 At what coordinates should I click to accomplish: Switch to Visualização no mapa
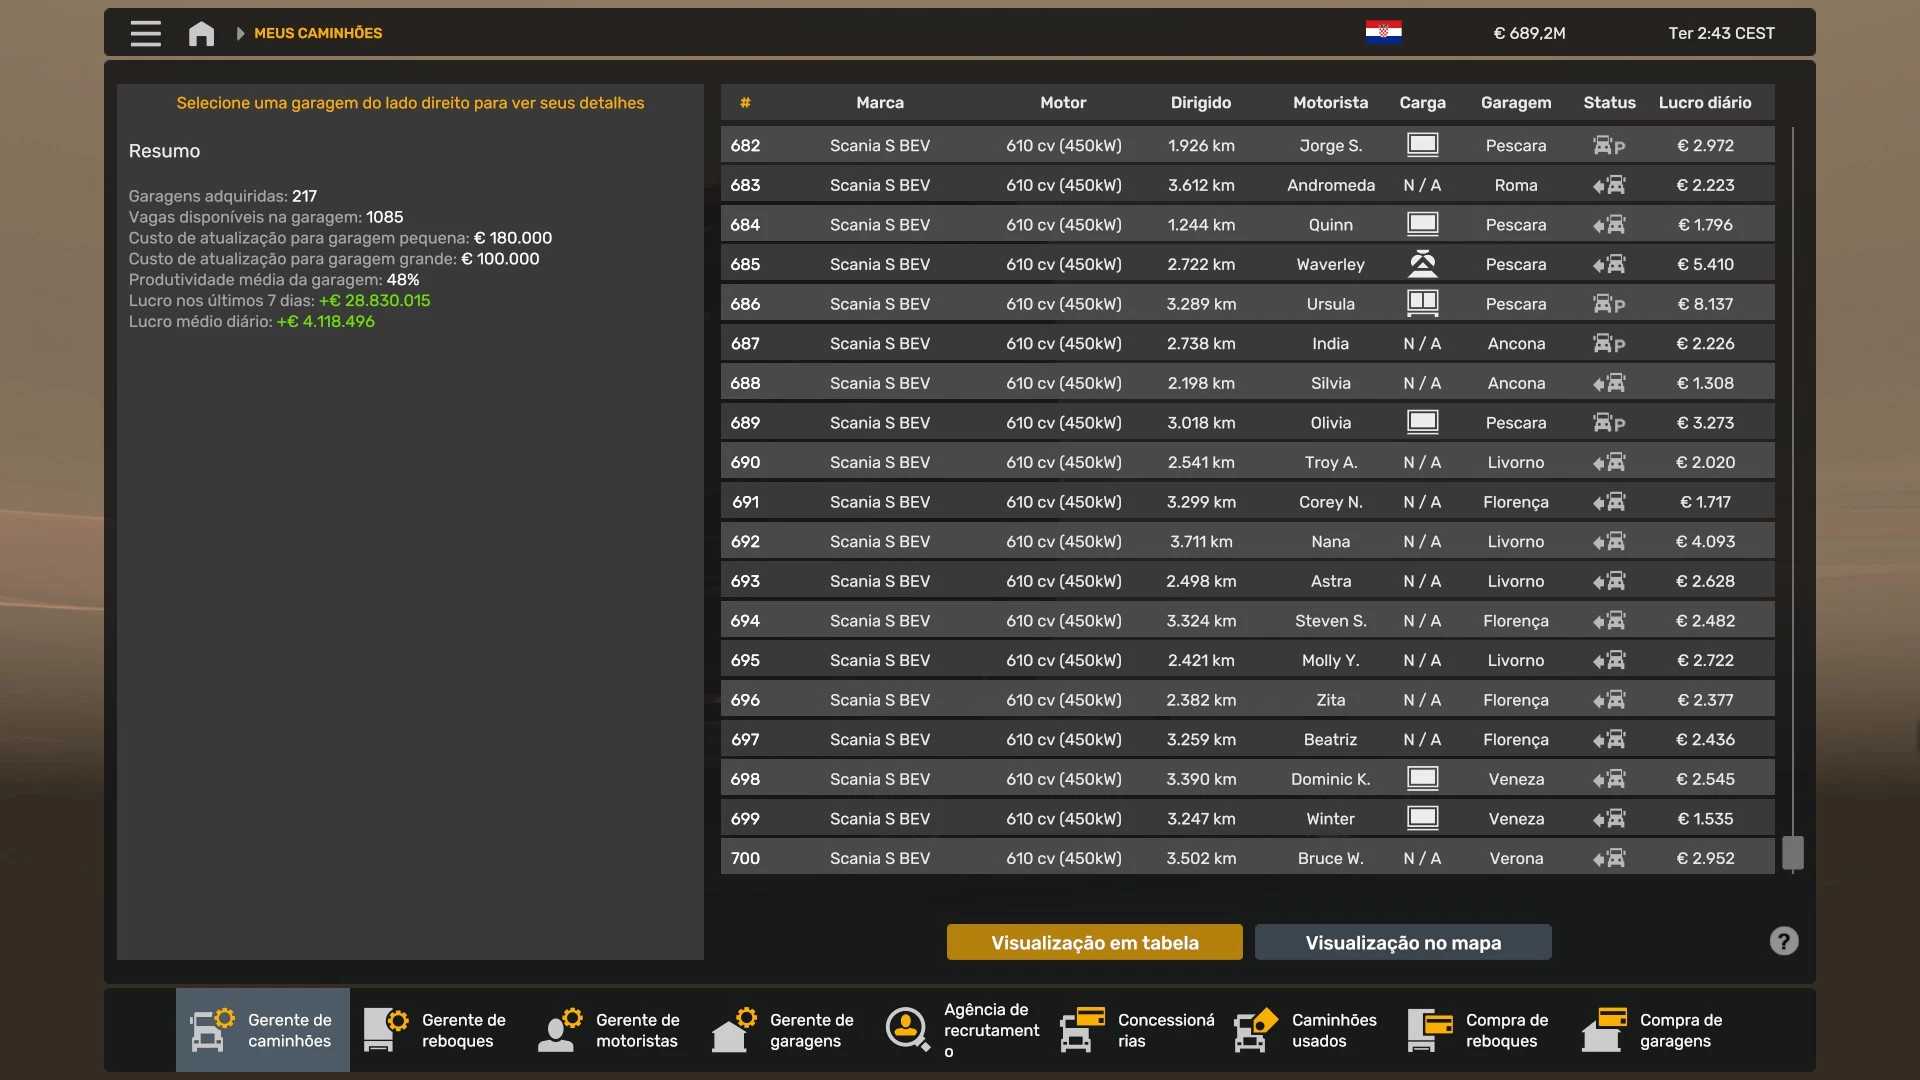coord(1402,942)
